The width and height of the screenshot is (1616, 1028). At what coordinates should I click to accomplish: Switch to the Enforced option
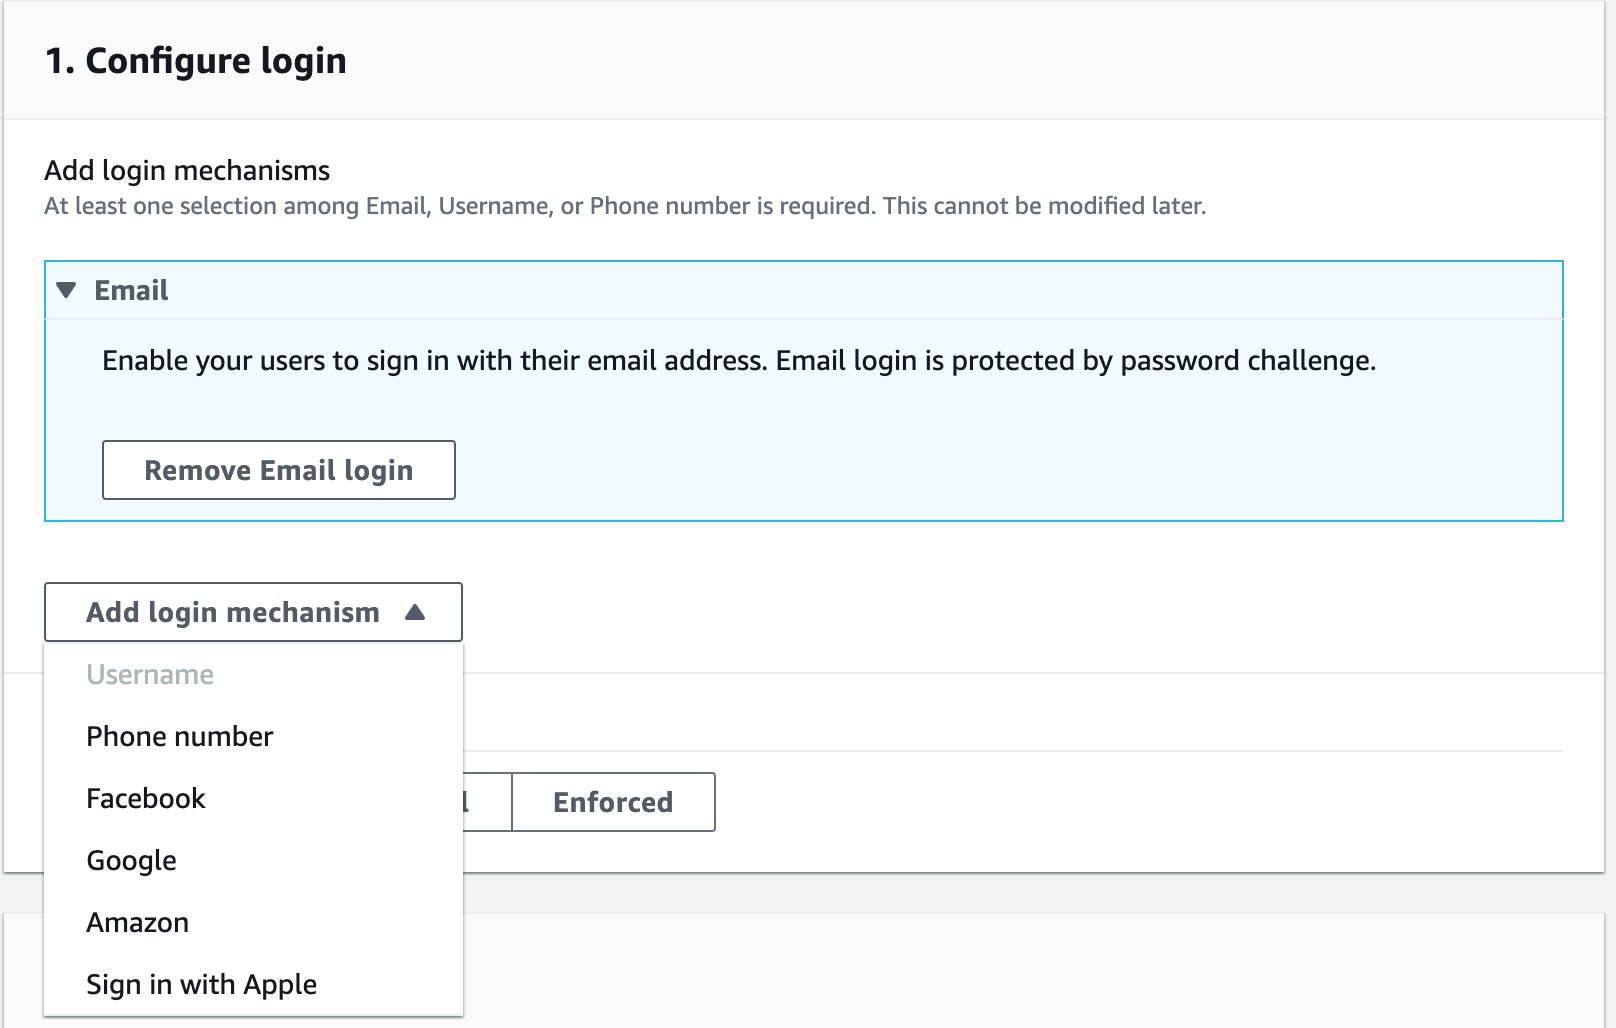pyautogui.click(x=613, y=802)
